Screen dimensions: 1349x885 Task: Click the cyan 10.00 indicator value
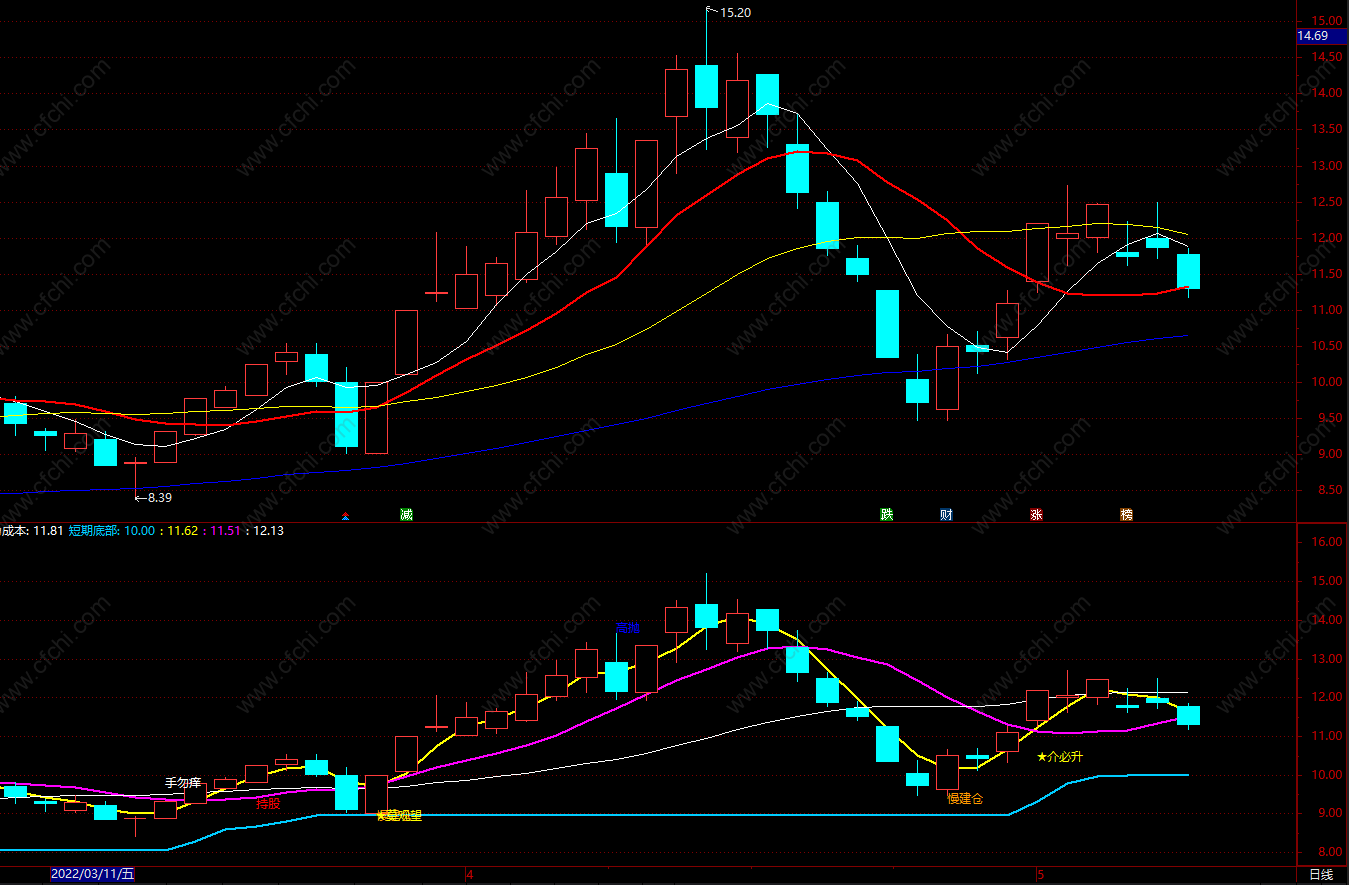(x=140, y=531)
